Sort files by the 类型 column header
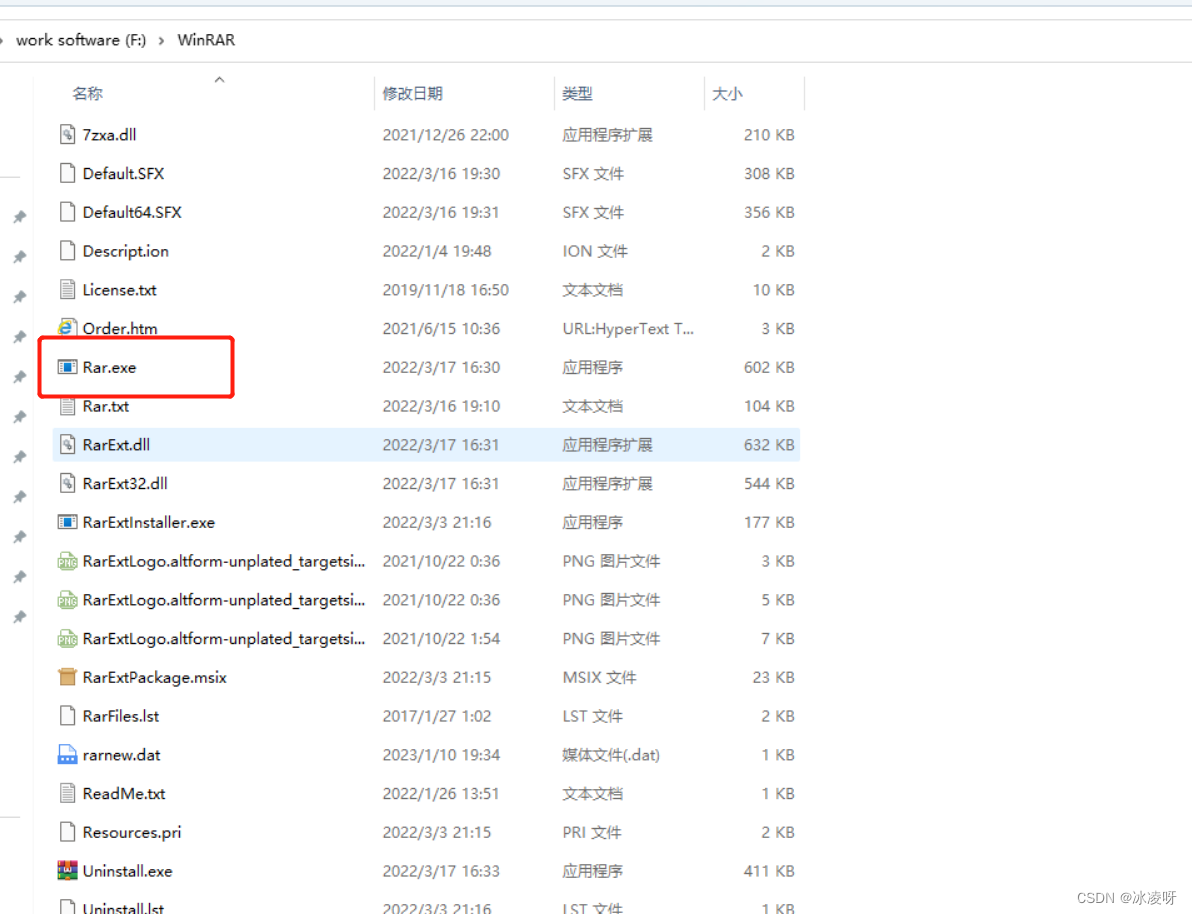The width and height of the screenshot is (1192, 914). (x=577, y=94)
